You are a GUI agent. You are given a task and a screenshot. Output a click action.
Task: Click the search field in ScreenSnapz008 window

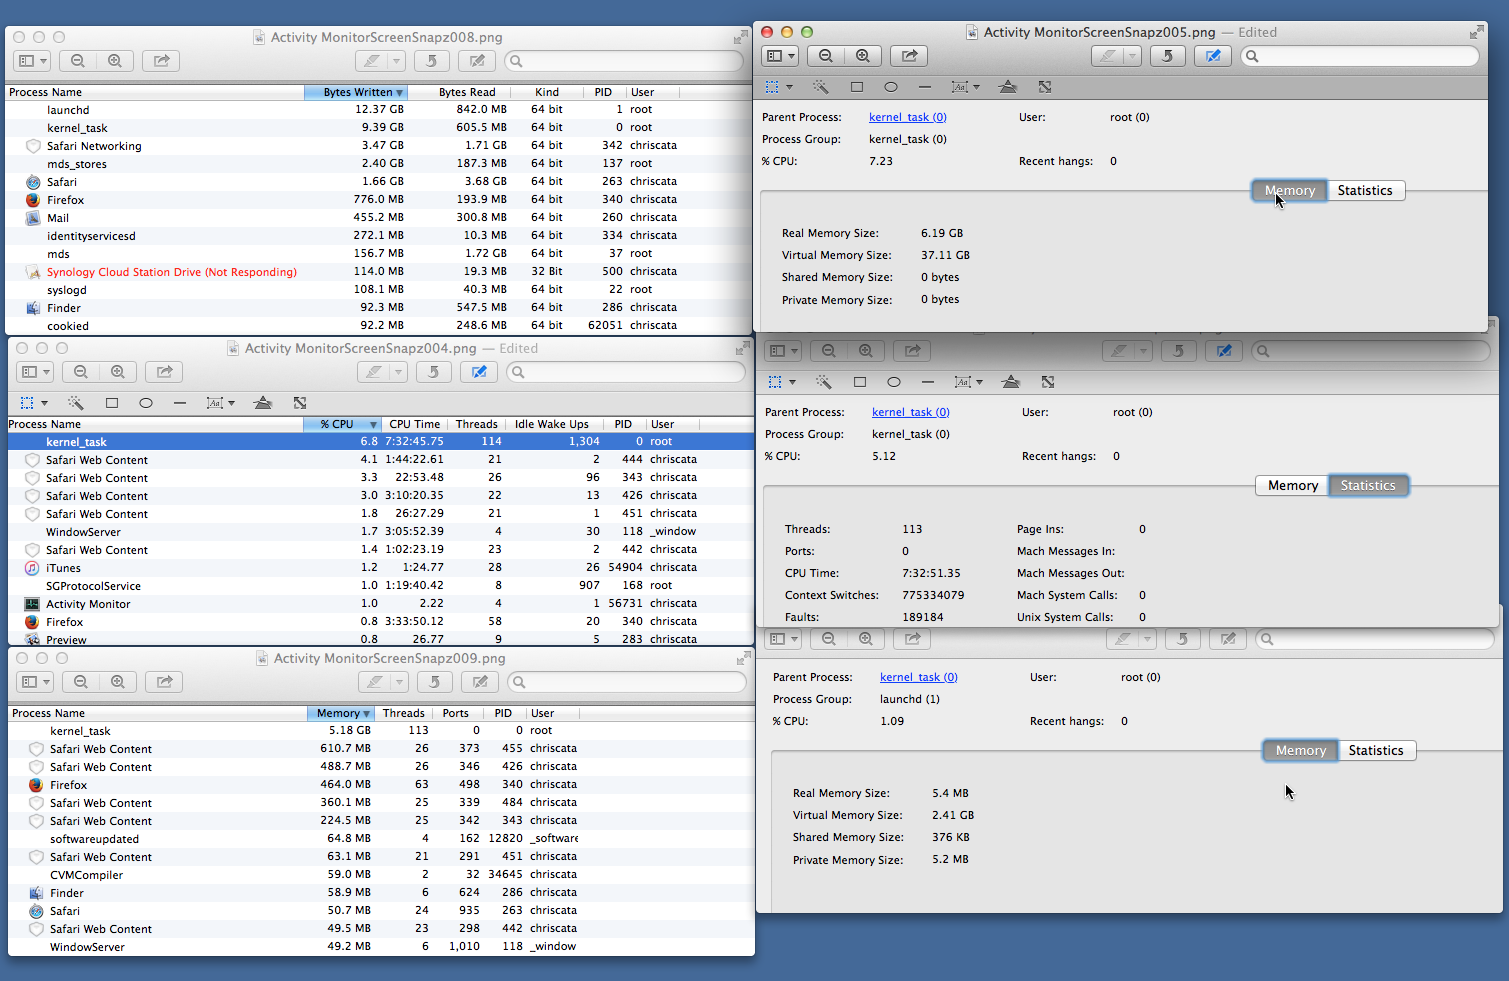624,60
